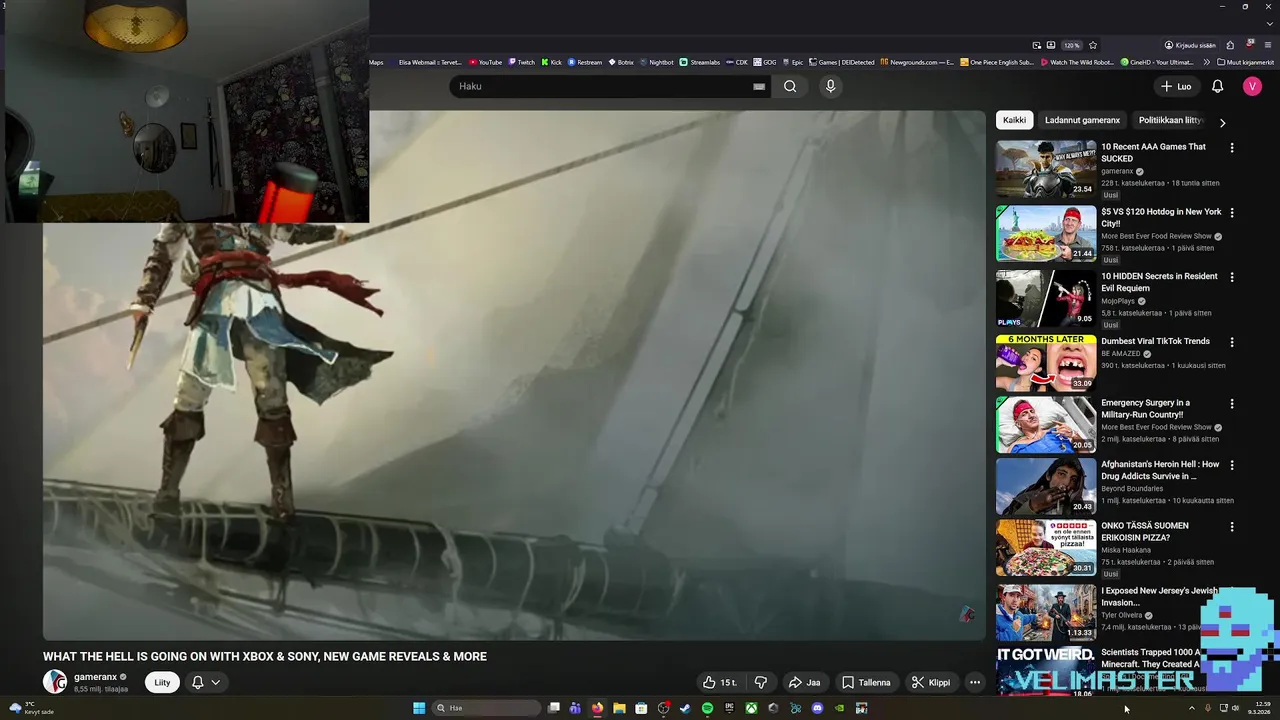Open the YouTube bookmark
This screenshot has height=720, width=1280.
[x=485, y=62]
